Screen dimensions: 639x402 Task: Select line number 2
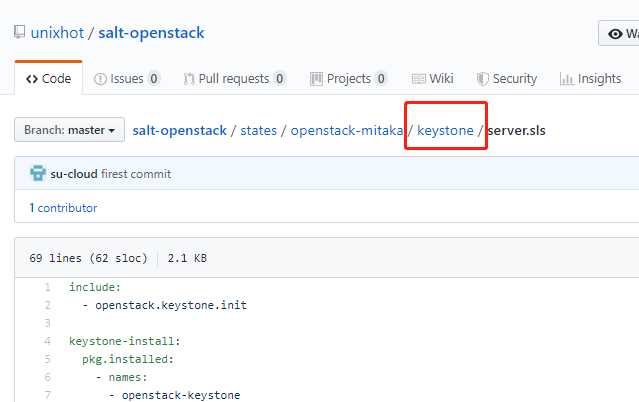[x=48, y=305]
